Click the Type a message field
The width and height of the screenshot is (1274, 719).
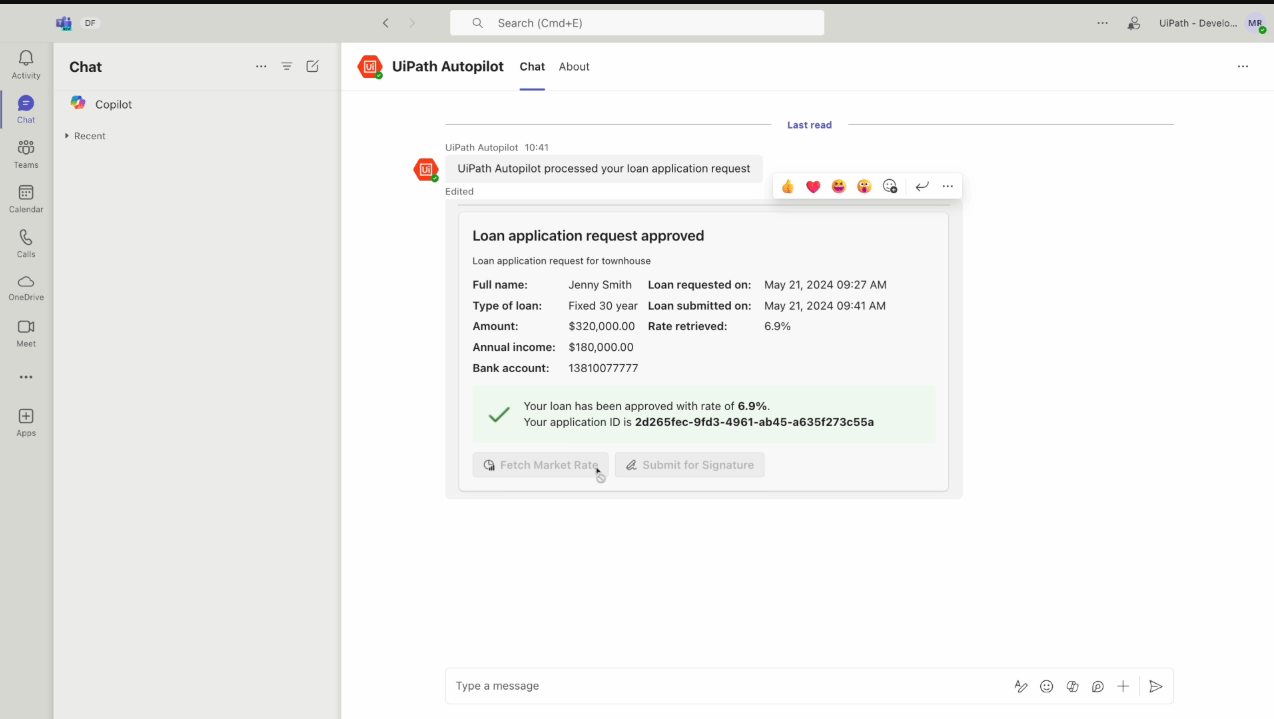720,686
